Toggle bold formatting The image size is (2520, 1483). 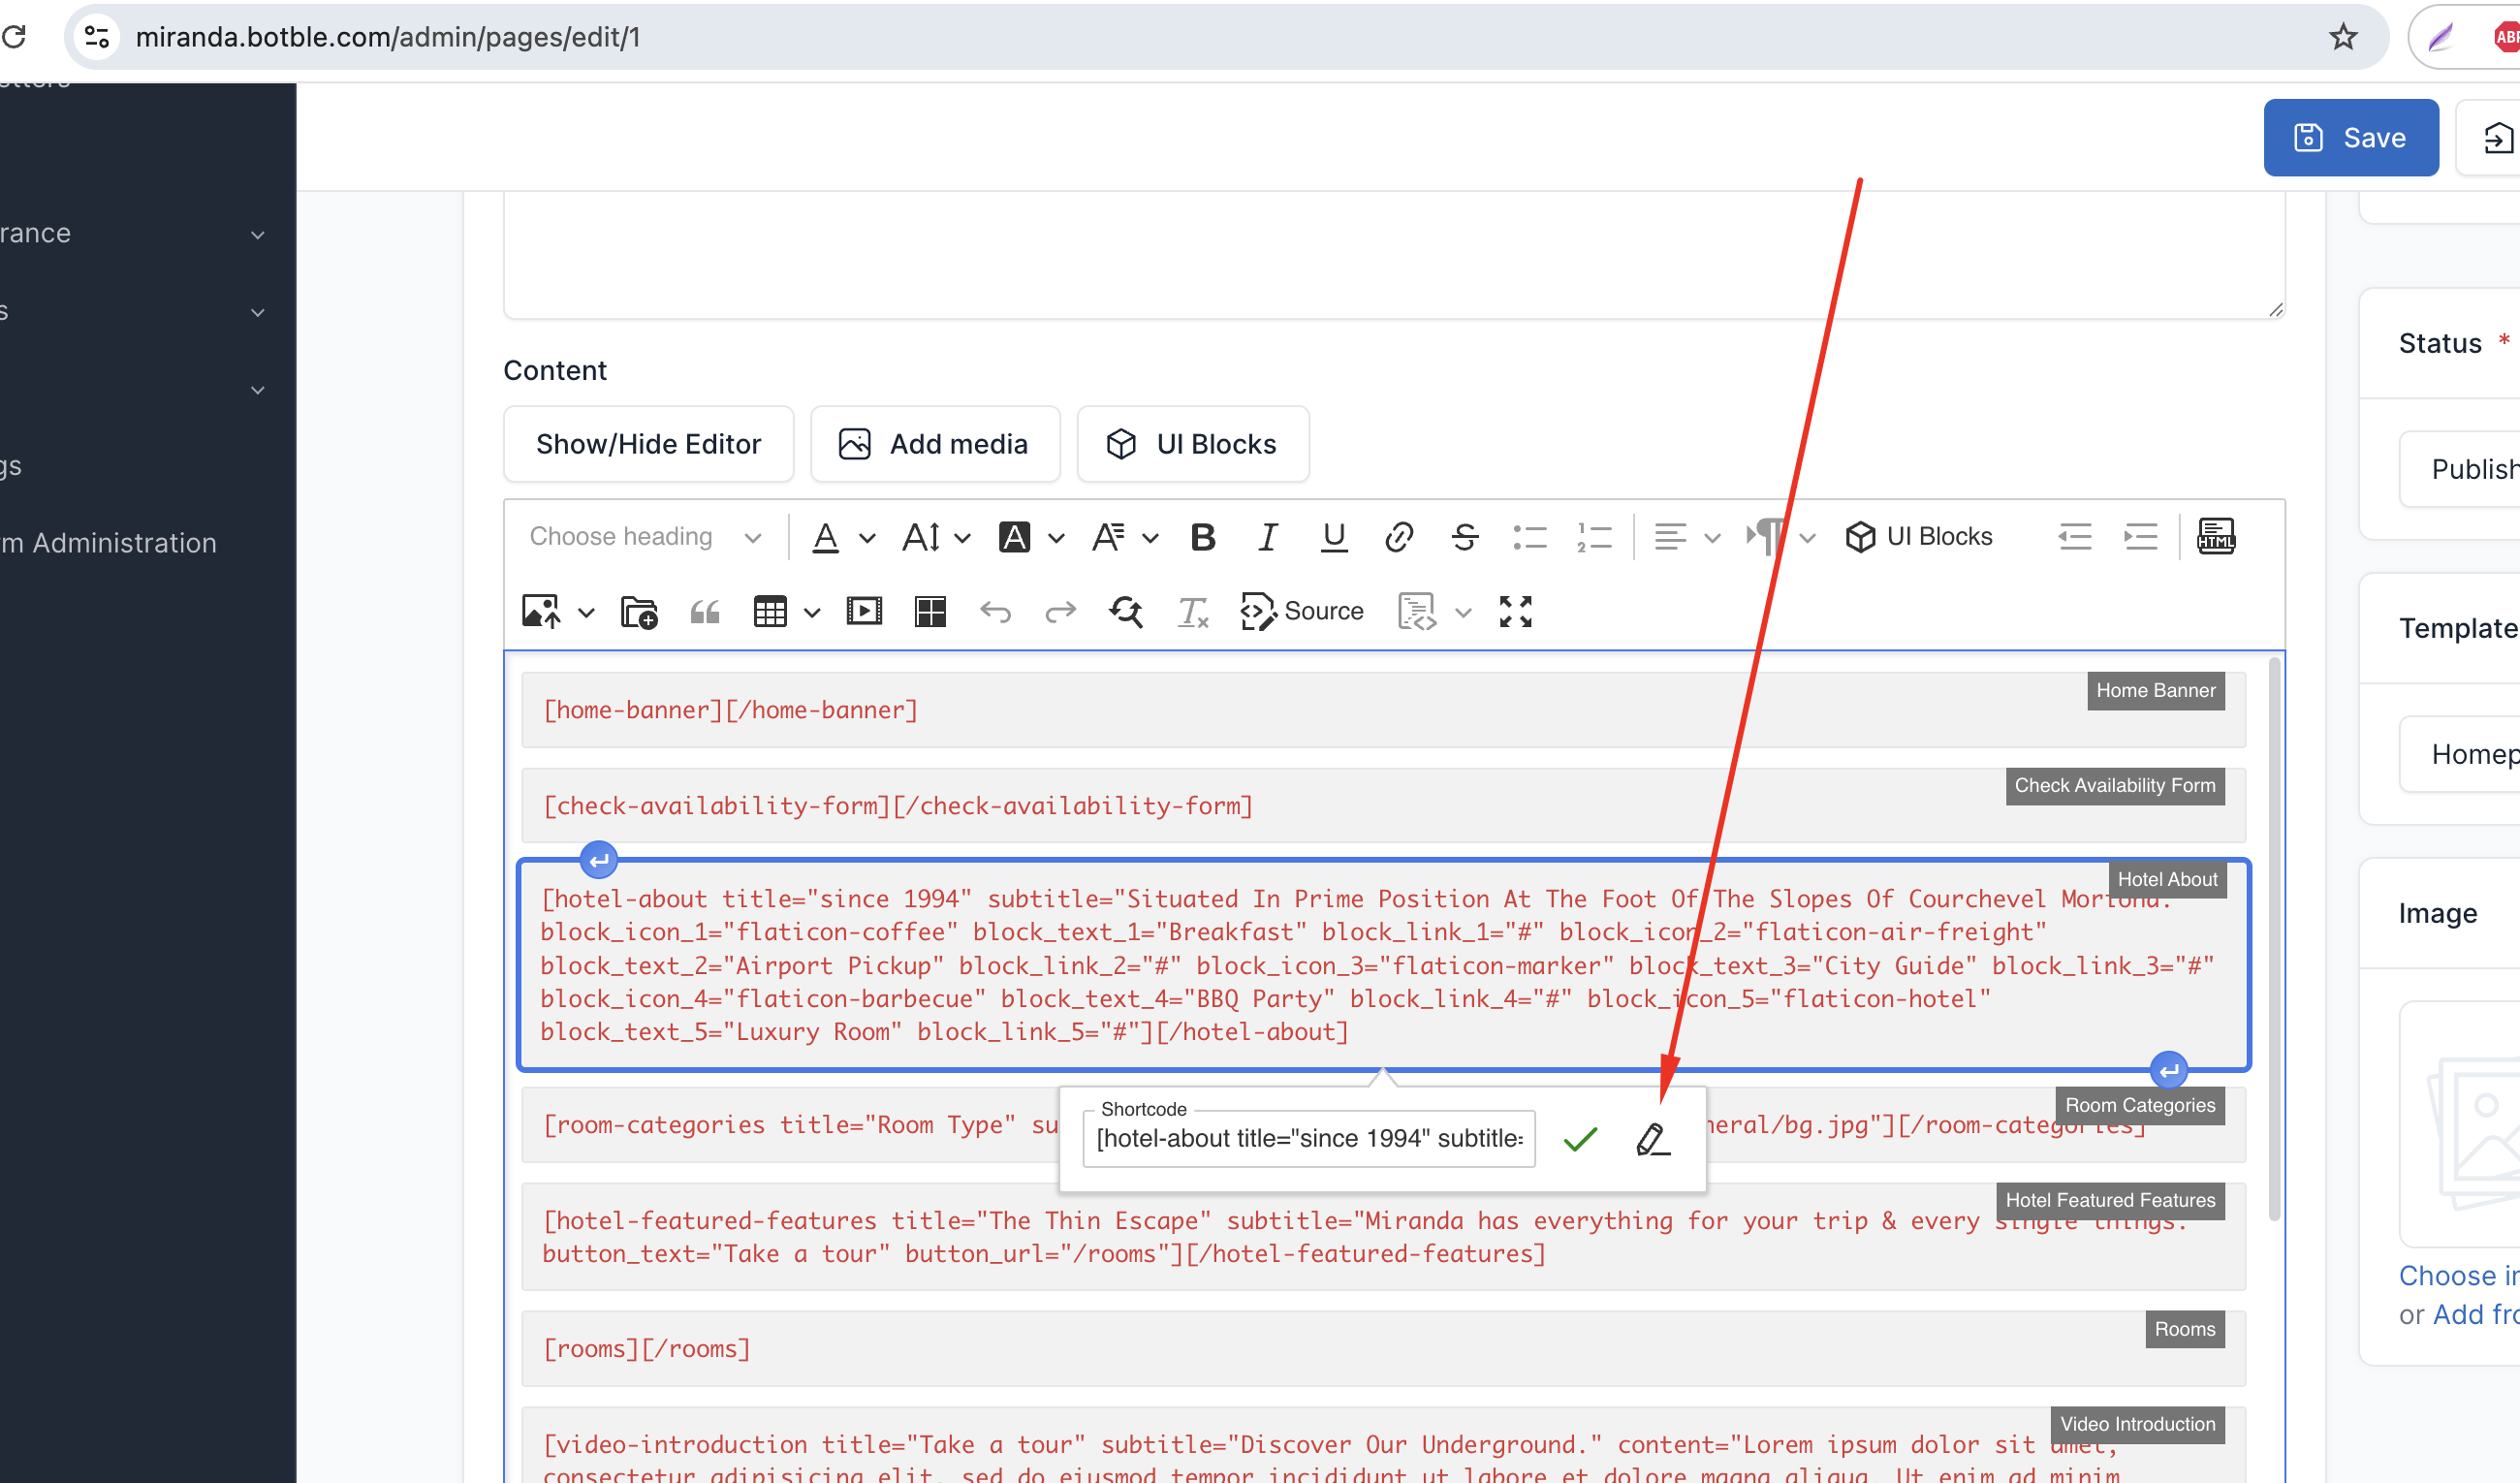pyautogui.click(x=1203, y=537)
